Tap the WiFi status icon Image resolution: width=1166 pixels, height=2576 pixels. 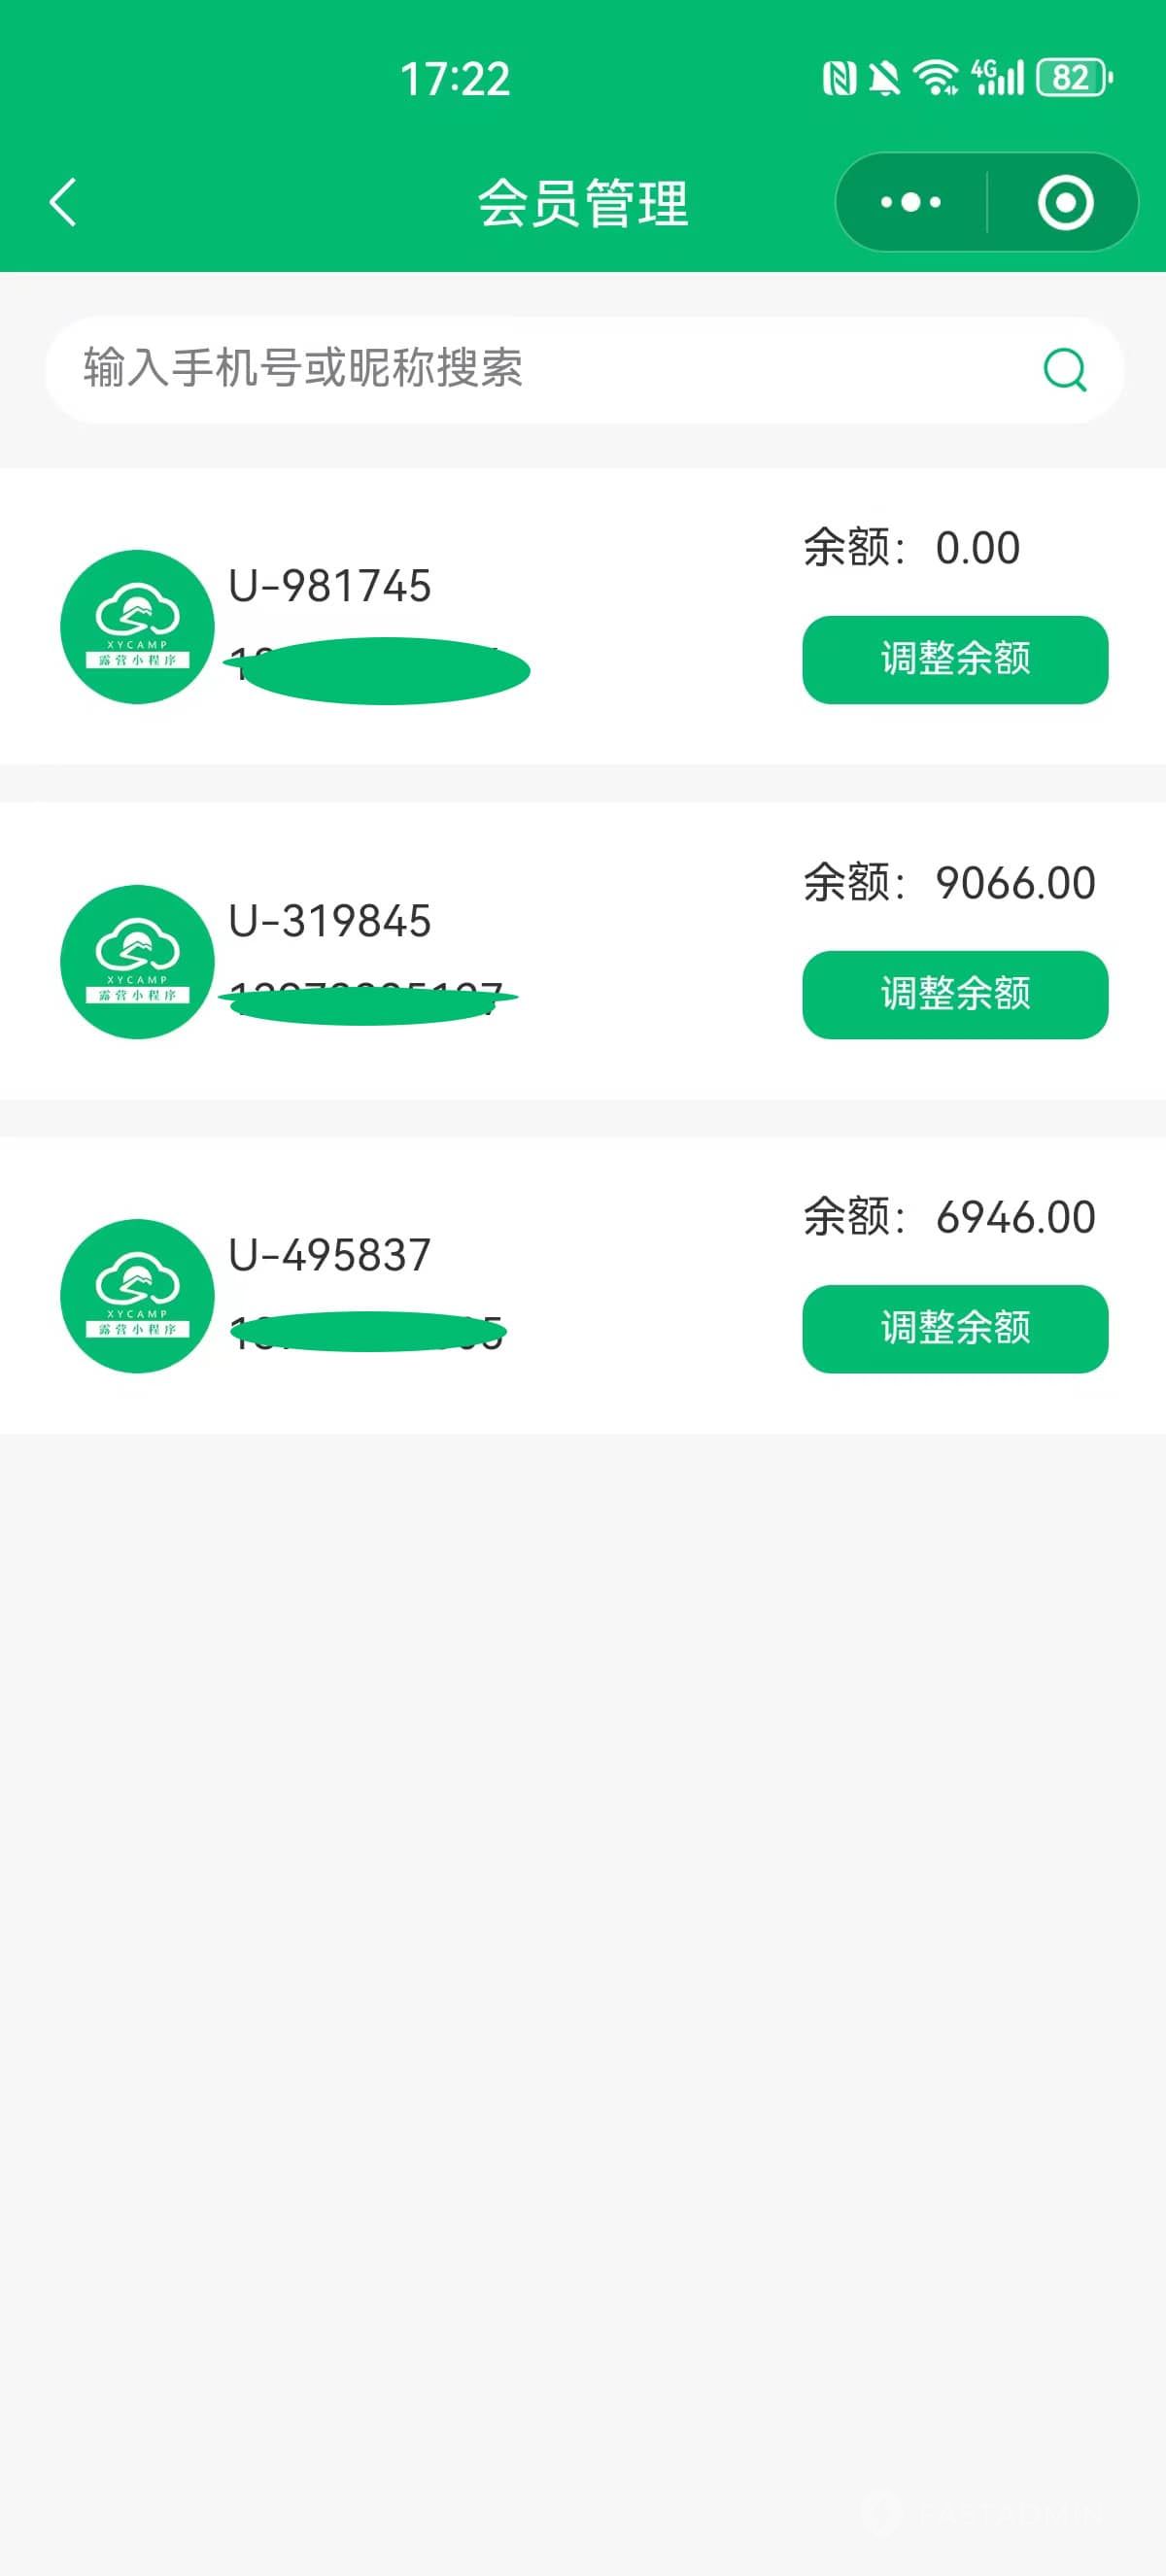tap(936, 77)
